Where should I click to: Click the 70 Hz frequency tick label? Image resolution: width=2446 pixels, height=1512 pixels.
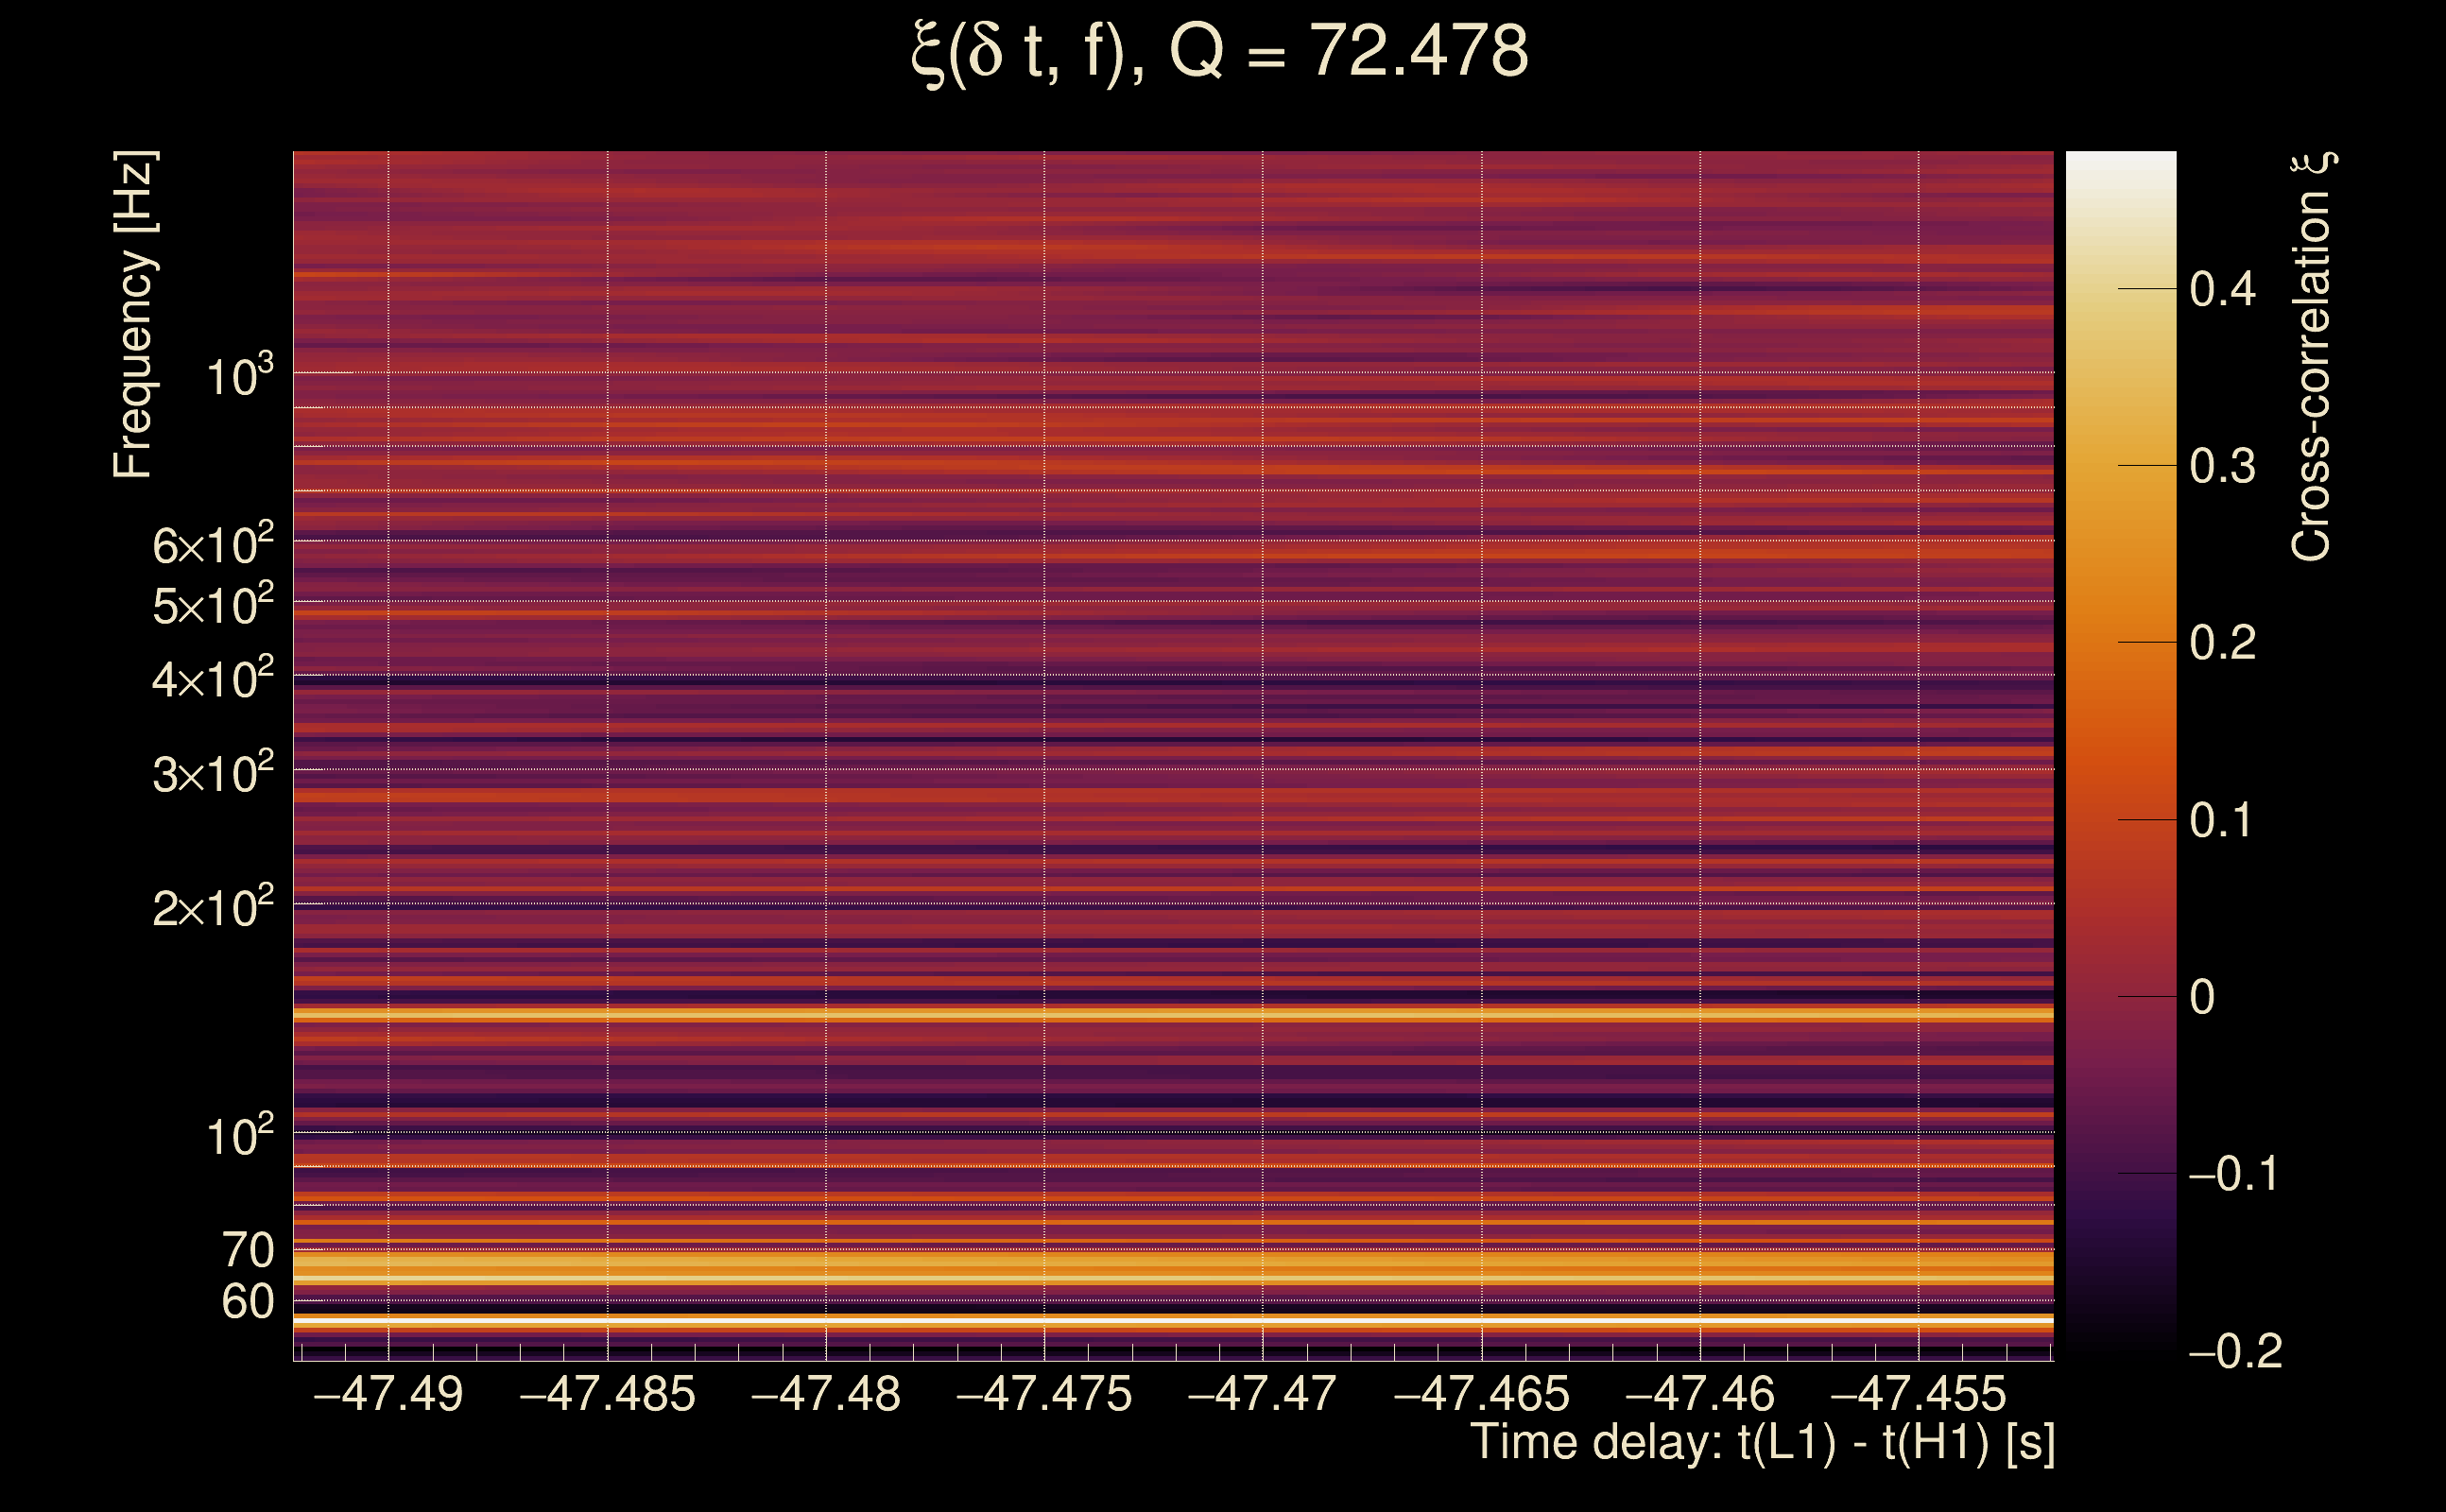click(247, 1250)
